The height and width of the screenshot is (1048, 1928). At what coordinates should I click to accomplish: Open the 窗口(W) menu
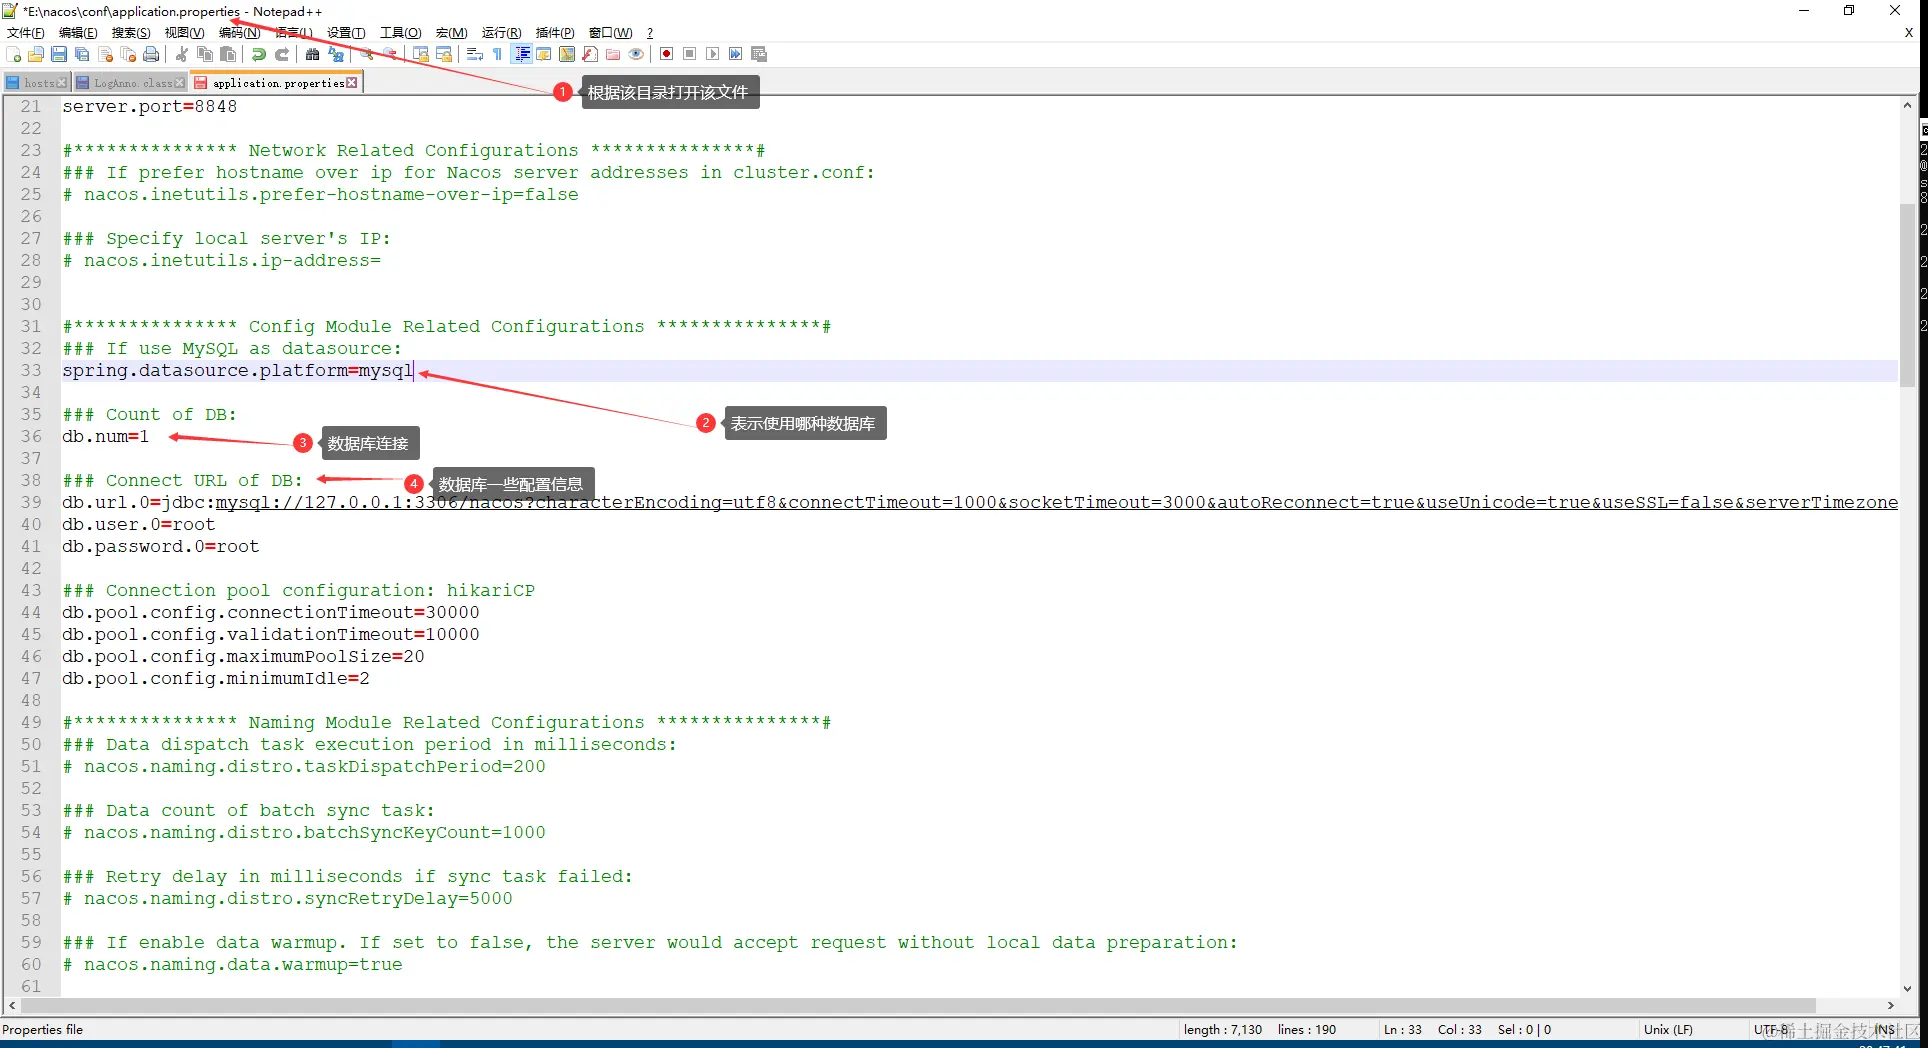pyautogui.click(x=610, y=33)
